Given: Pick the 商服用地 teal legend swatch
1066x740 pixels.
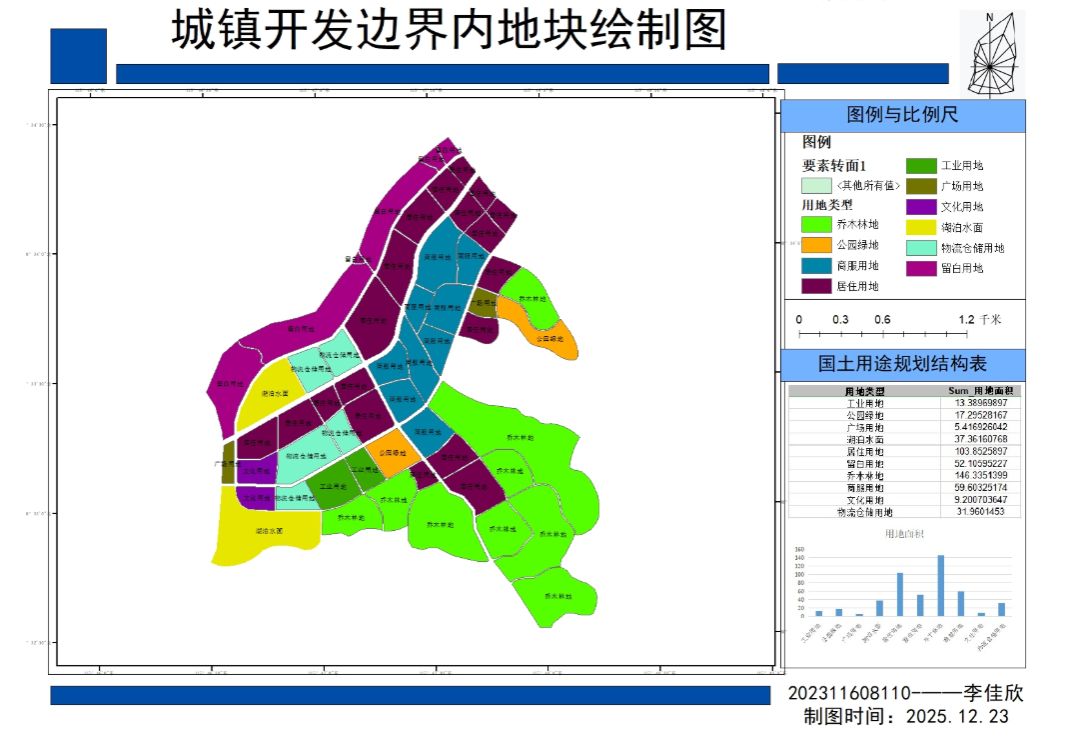Looking at the screenshot, I should [816, 266].
